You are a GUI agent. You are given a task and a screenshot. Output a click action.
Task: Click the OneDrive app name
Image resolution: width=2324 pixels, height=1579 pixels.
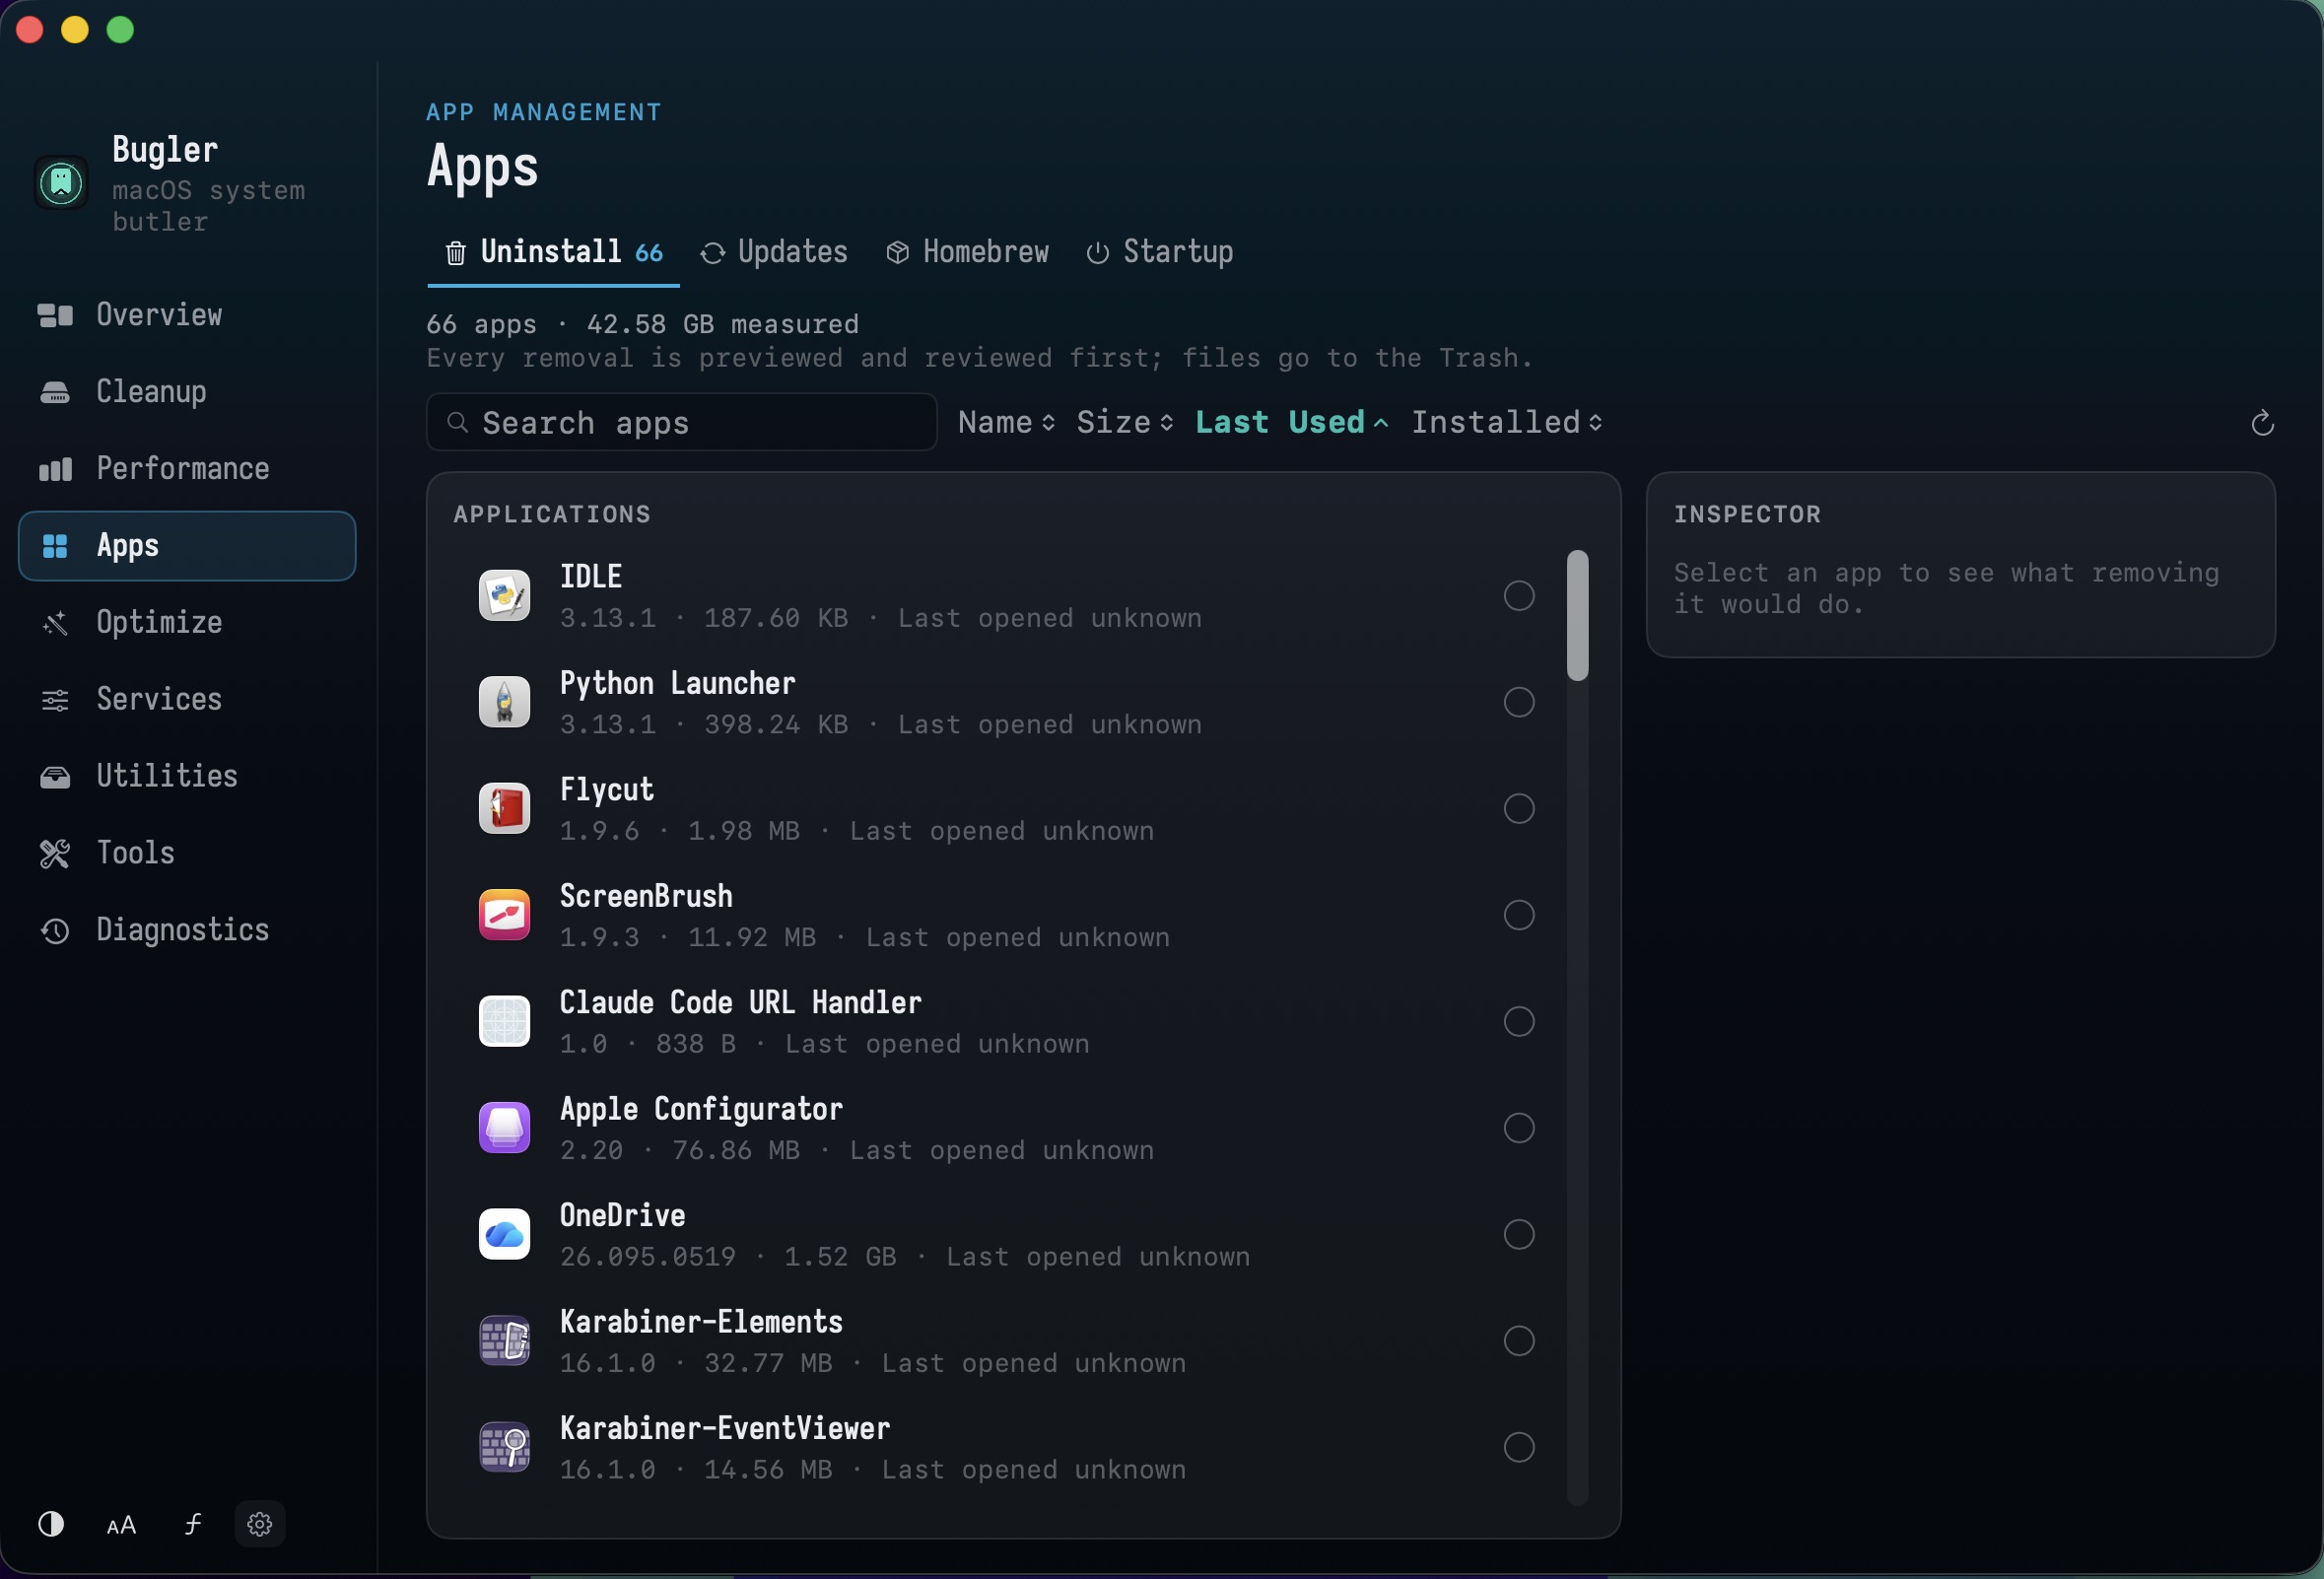pyautogui.click(x=622, y=1216)
